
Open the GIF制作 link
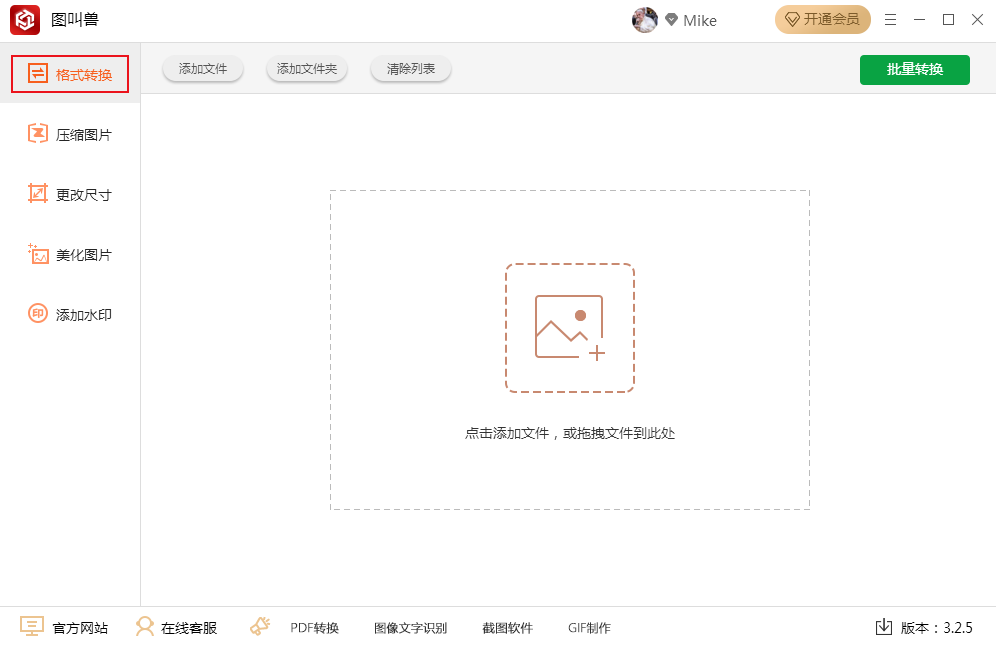coord(589,628)
